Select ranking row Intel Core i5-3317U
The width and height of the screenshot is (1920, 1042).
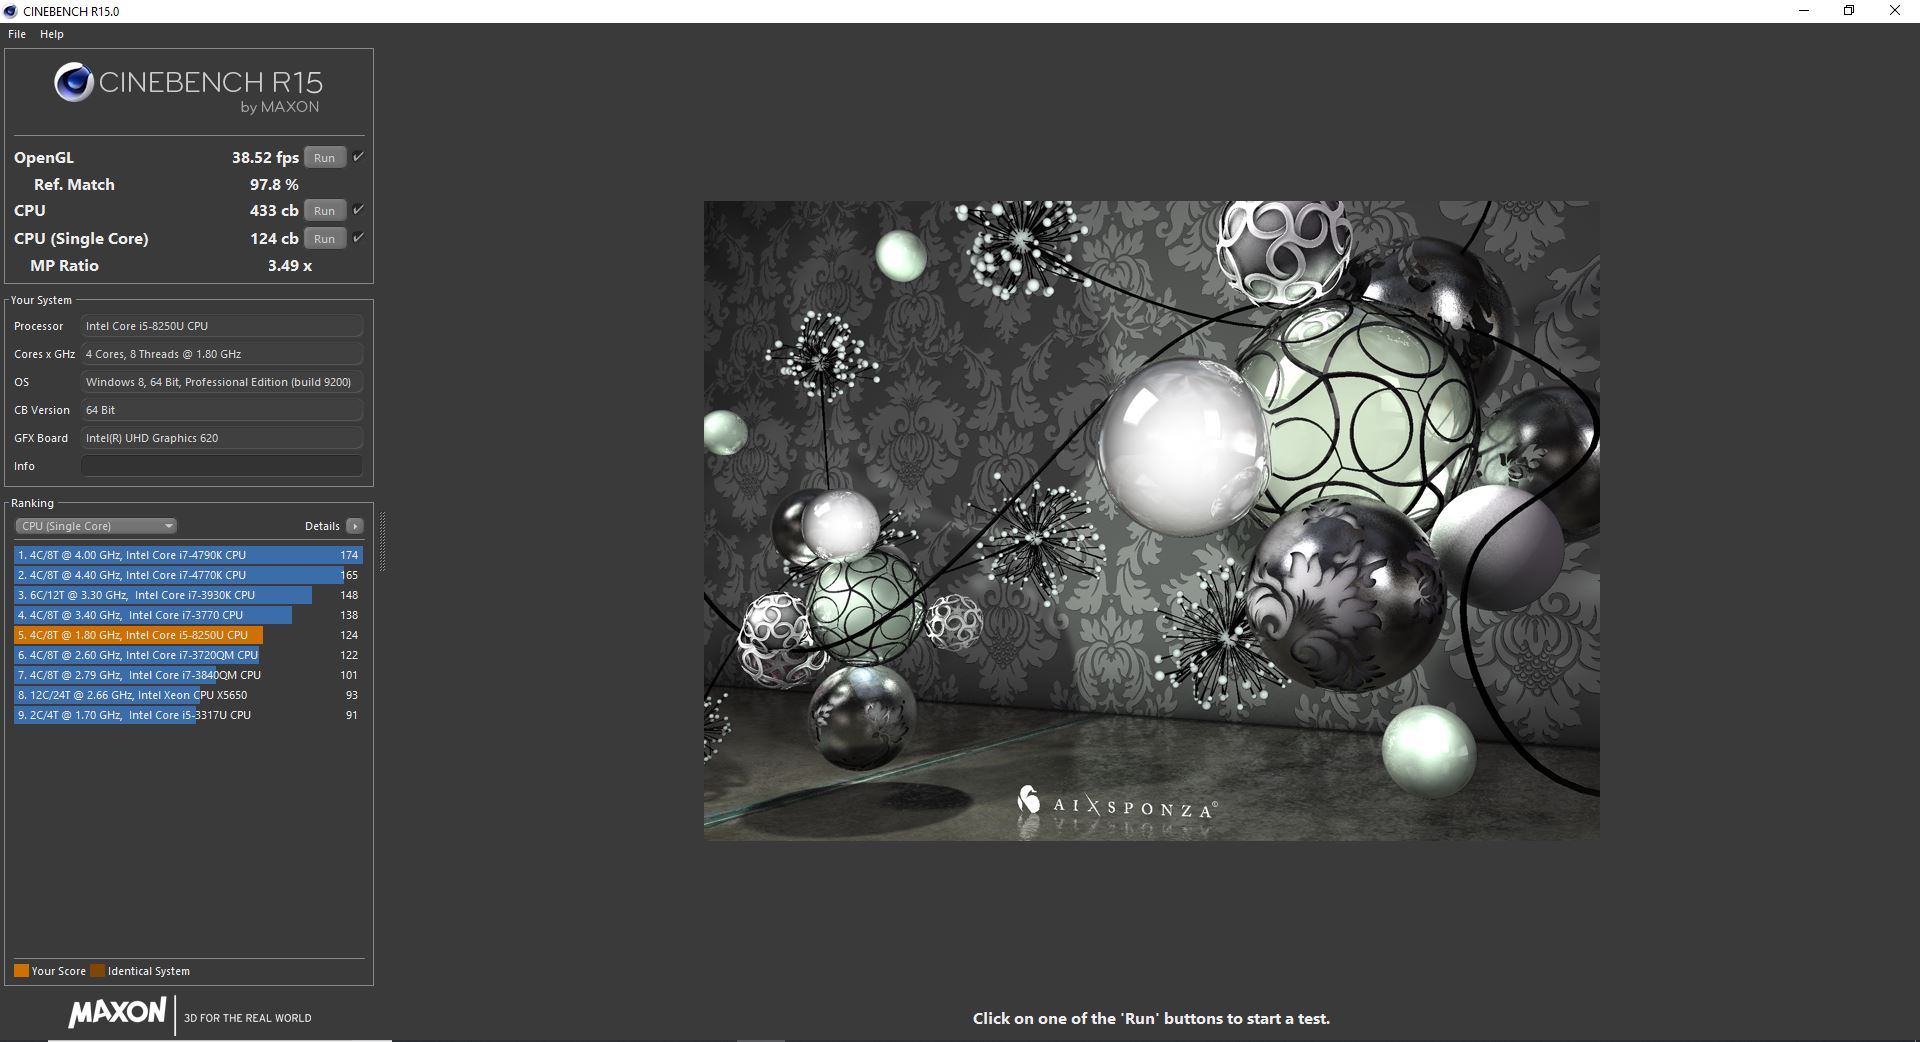pos(188,715)
